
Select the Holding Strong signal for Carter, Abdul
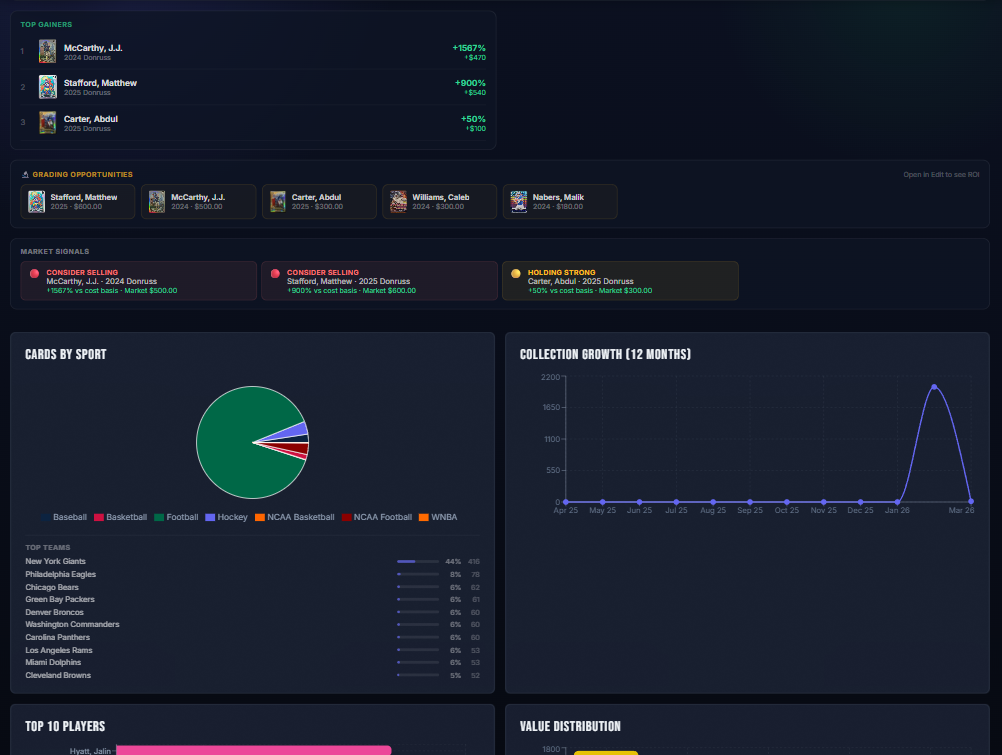tap(620, 280)
